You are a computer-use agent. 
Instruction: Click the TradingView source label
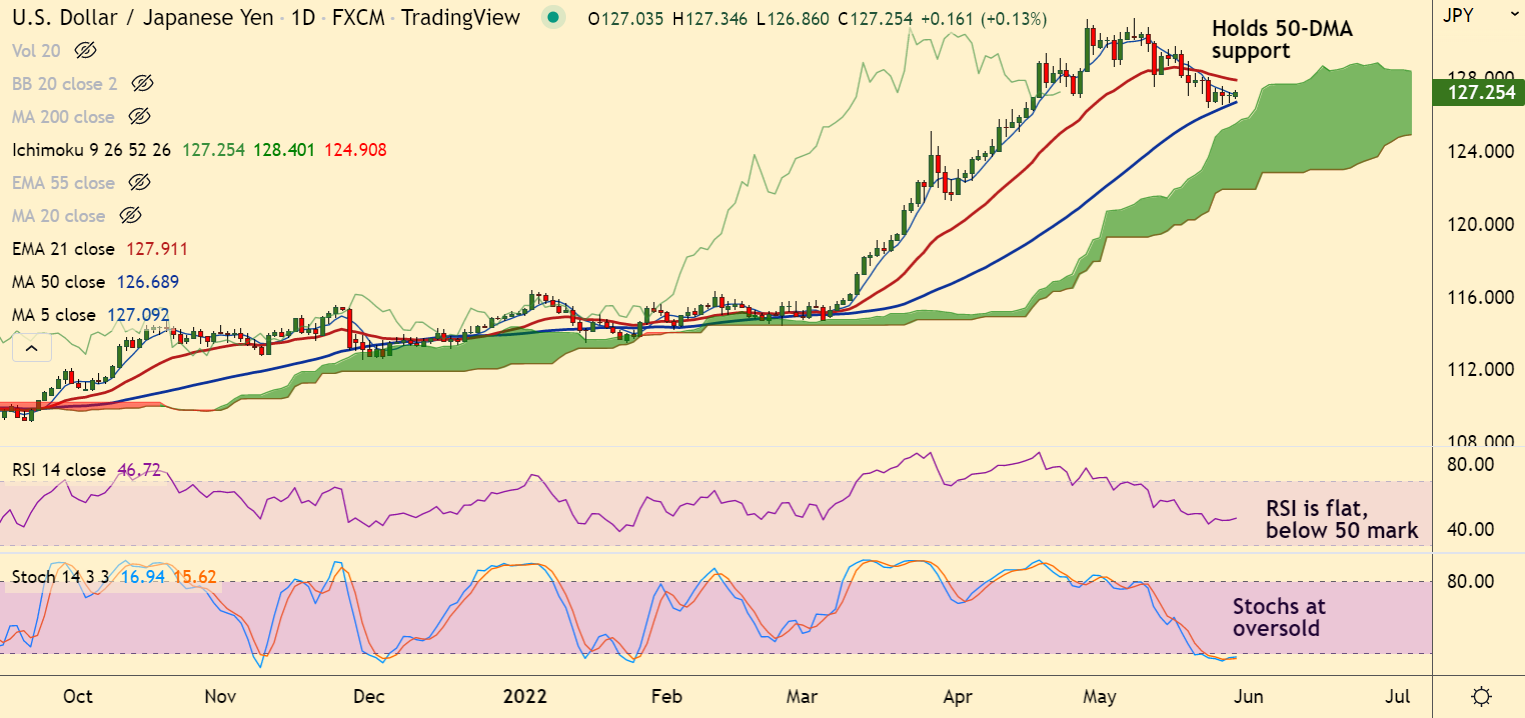(x=460, y=17)
